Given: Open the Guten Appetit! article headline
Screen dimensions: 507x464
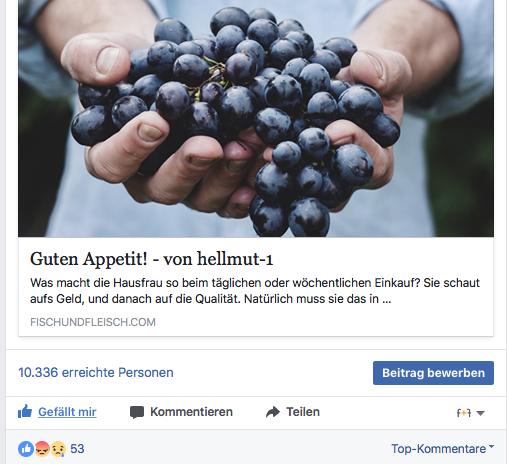Looking at the screenshot, I should coord(152,259).
